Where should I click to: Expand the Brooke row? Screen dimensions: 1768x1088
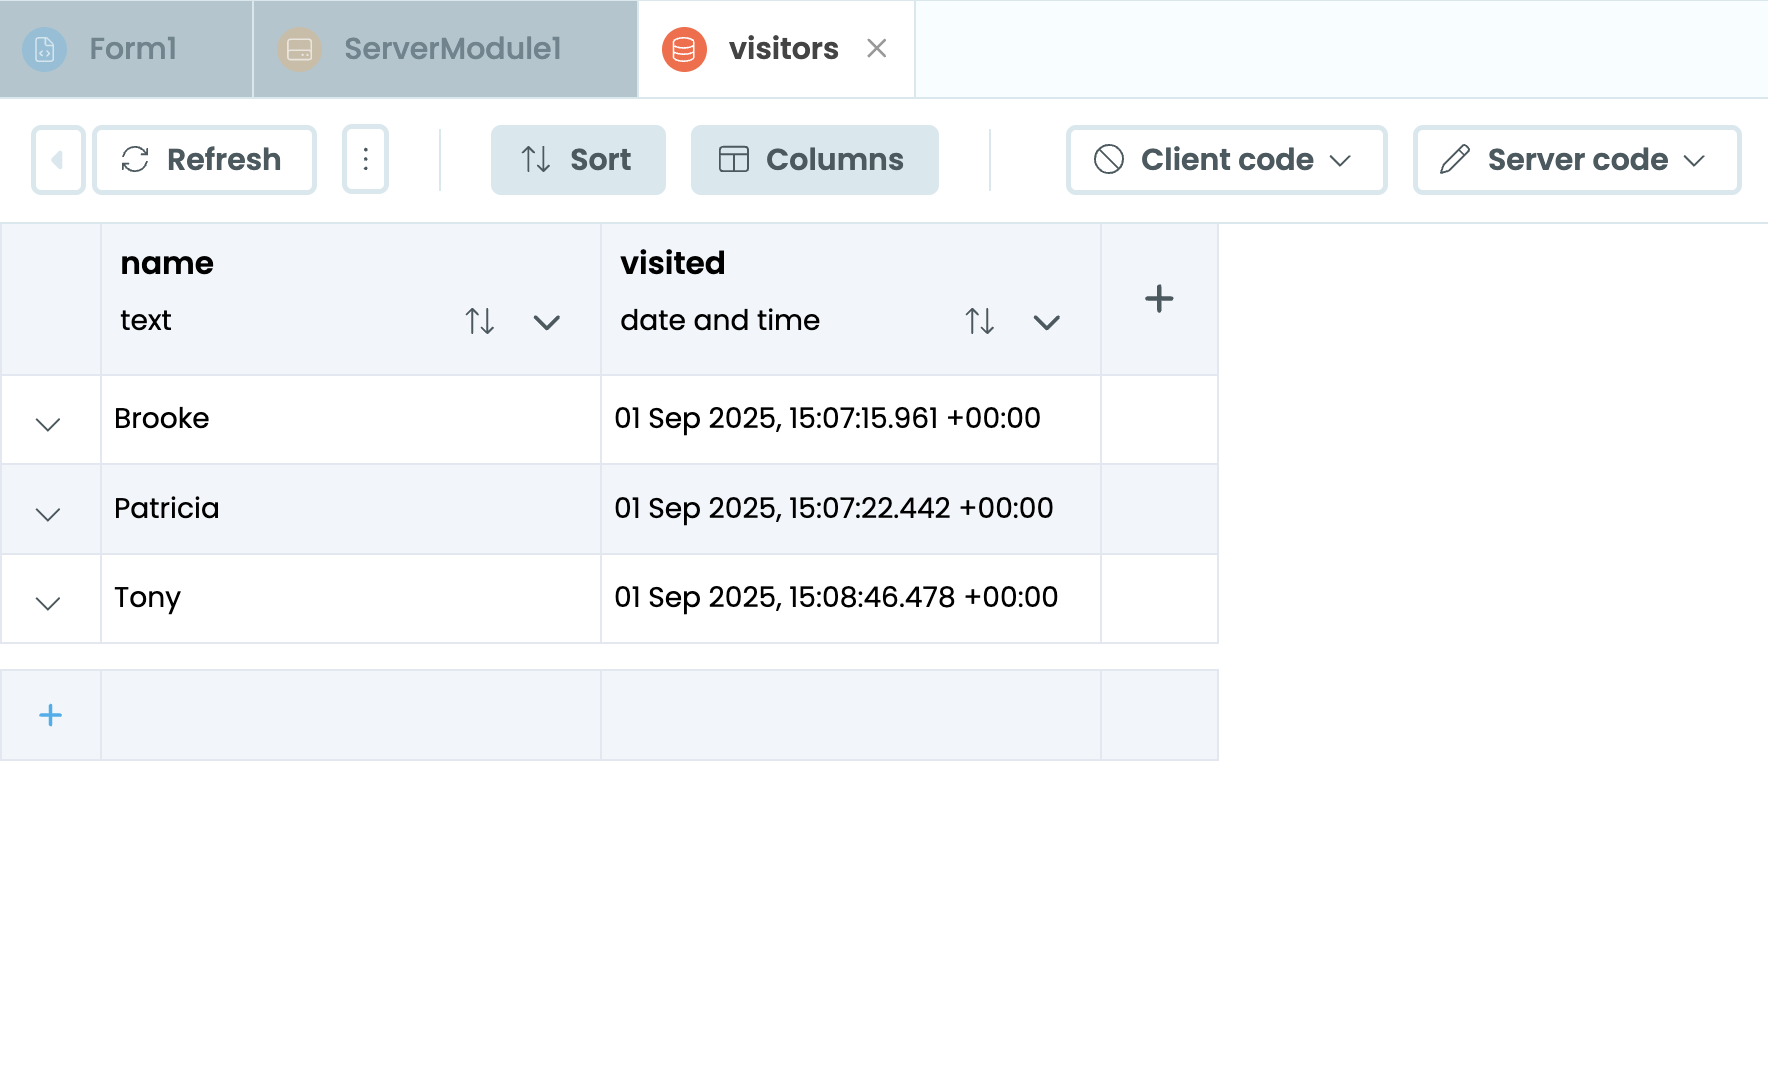pos(48,424)
